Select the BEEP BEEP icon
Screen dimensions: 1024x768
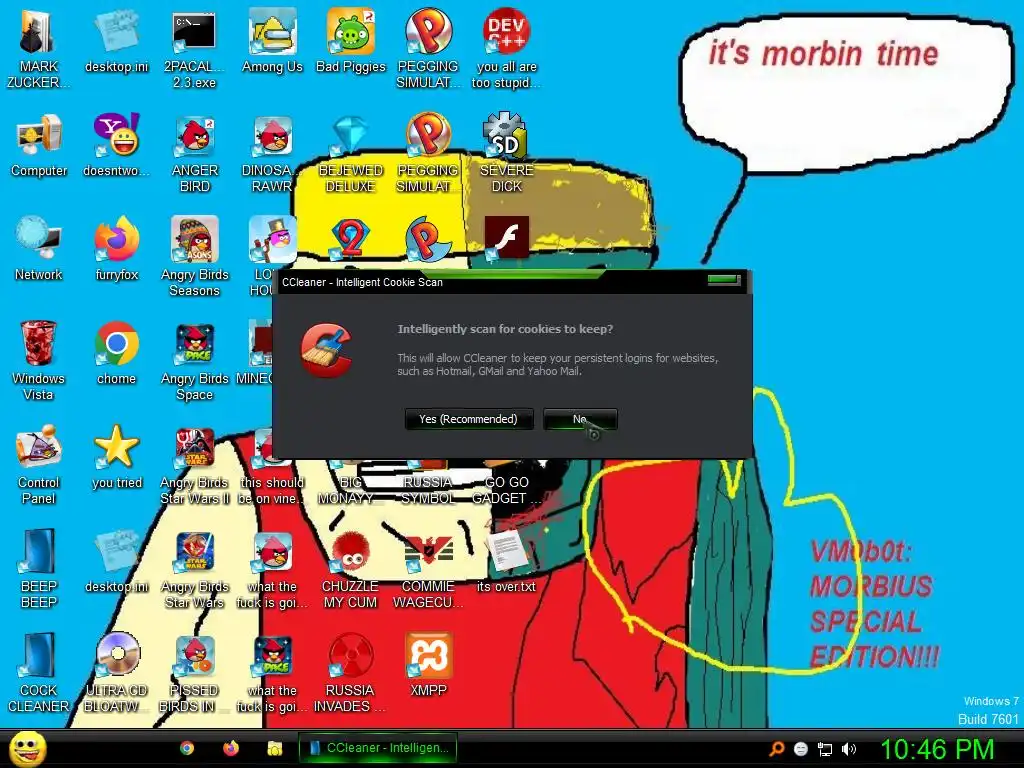pyautogui.click(x=39, y=569)
